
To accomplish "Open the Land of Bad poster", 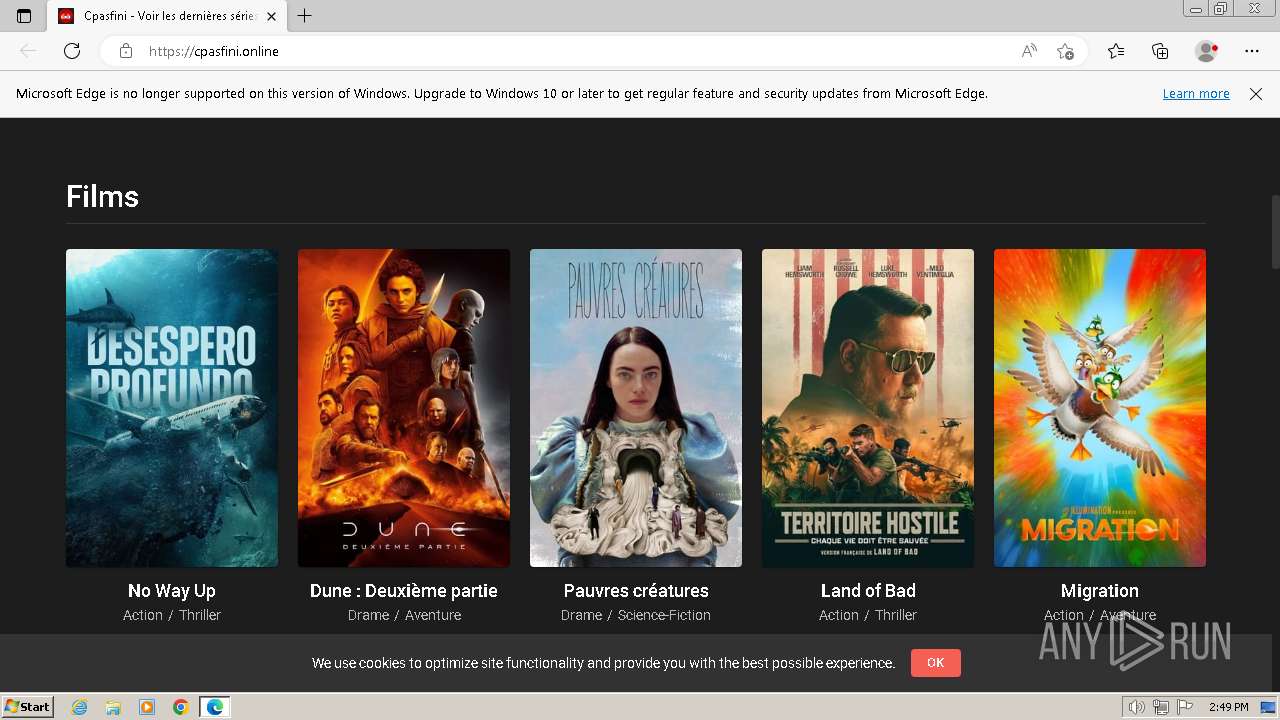I will (868, 408).
